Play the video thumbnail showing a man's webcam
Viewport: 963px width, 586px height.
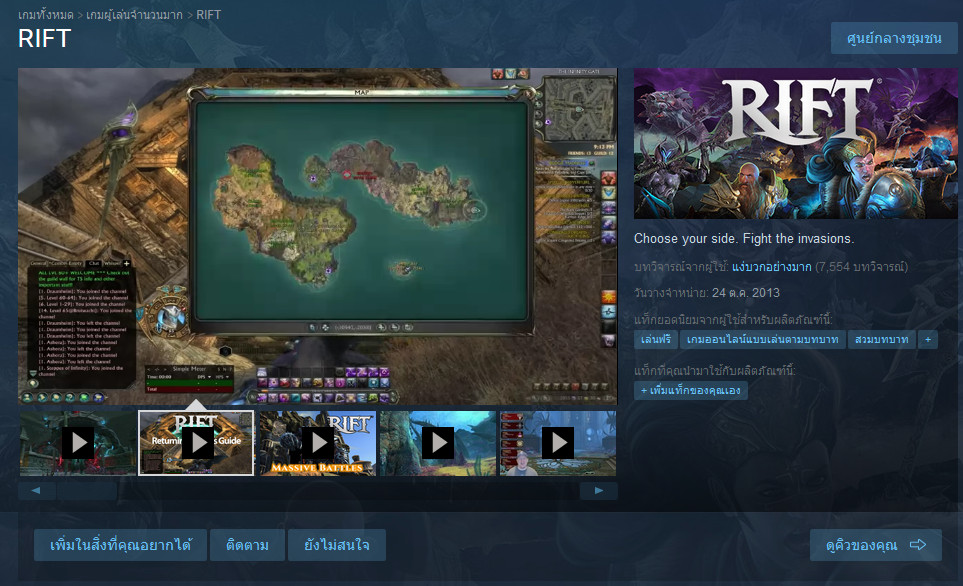[558, 443]
